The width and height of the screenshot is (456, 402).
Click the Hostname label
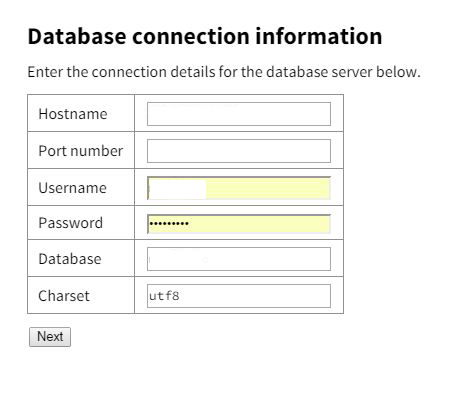[73, 114]
